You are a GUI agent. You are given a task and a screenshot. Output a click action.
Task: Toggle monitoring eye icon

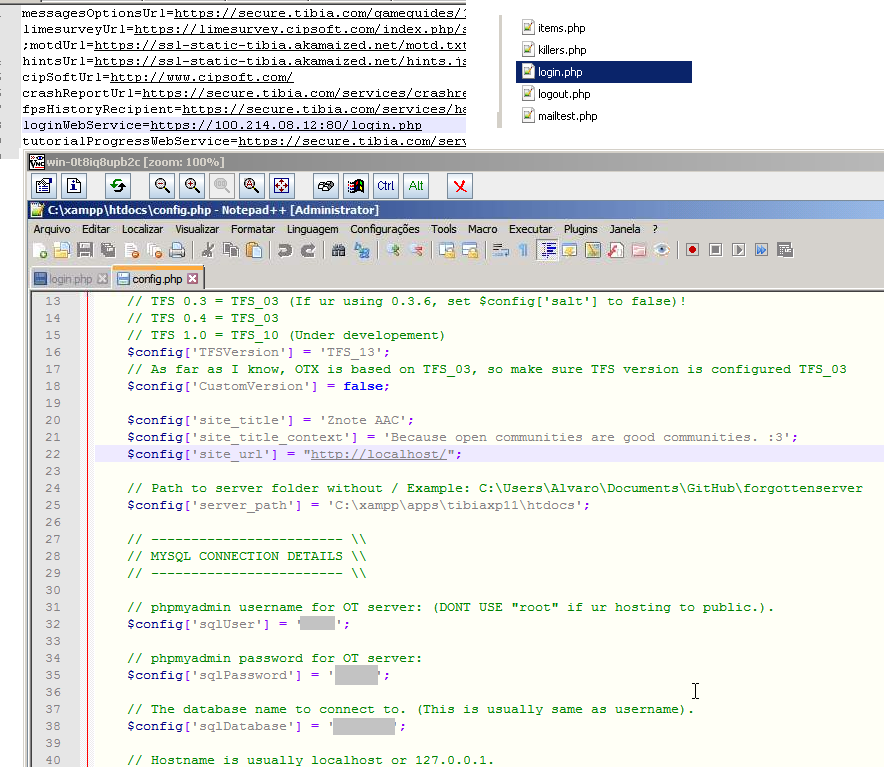tap(662, 250)
